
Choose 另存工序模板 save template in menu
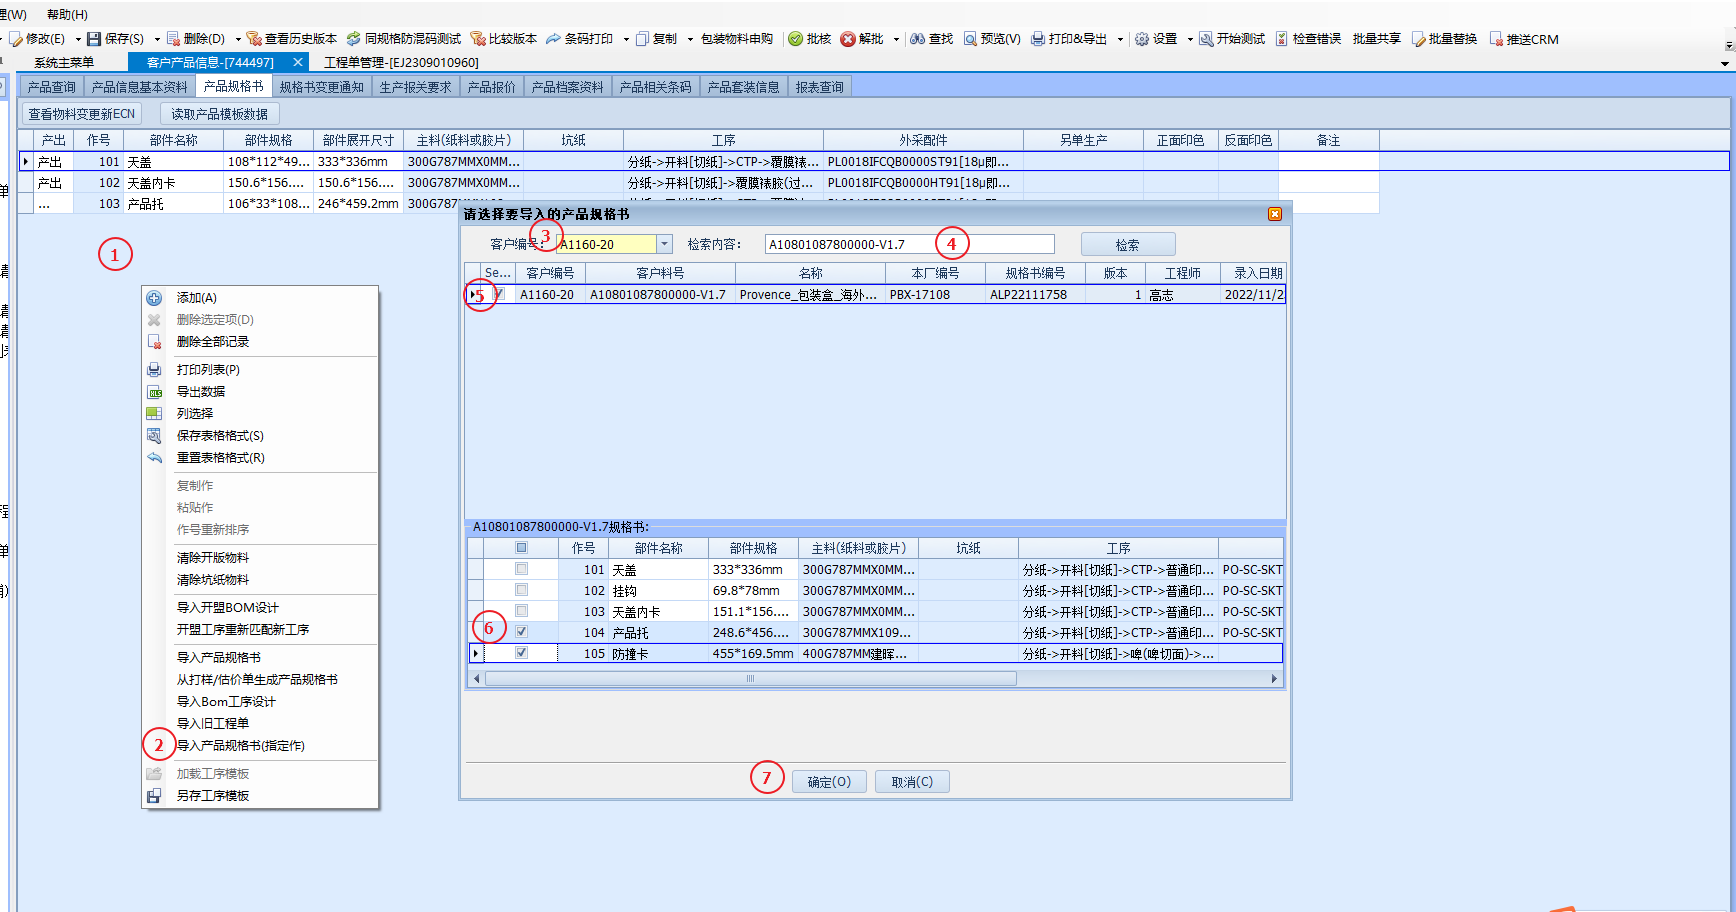(x=213, y=796)
